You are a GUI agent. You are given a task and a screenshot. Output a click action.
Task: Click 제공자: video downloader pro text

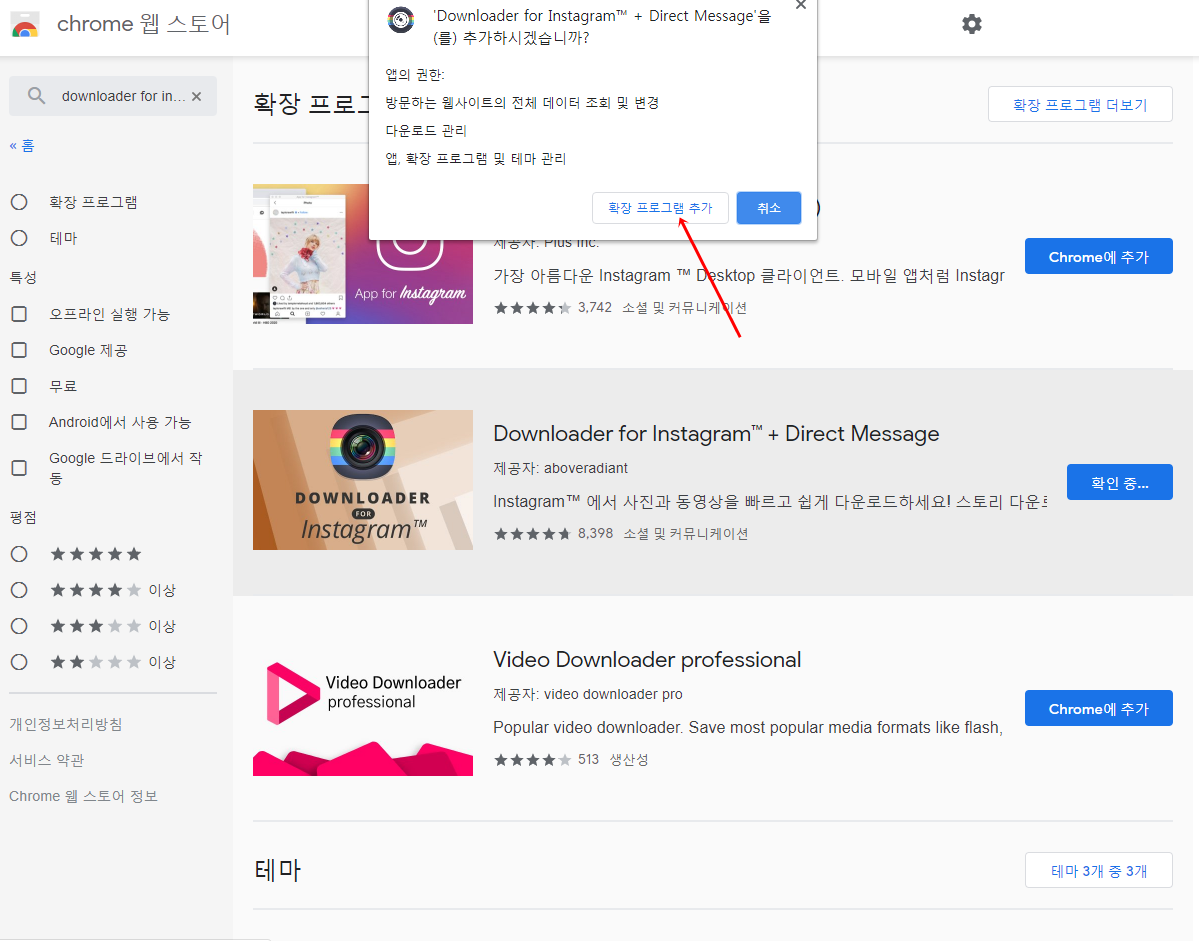588,694
